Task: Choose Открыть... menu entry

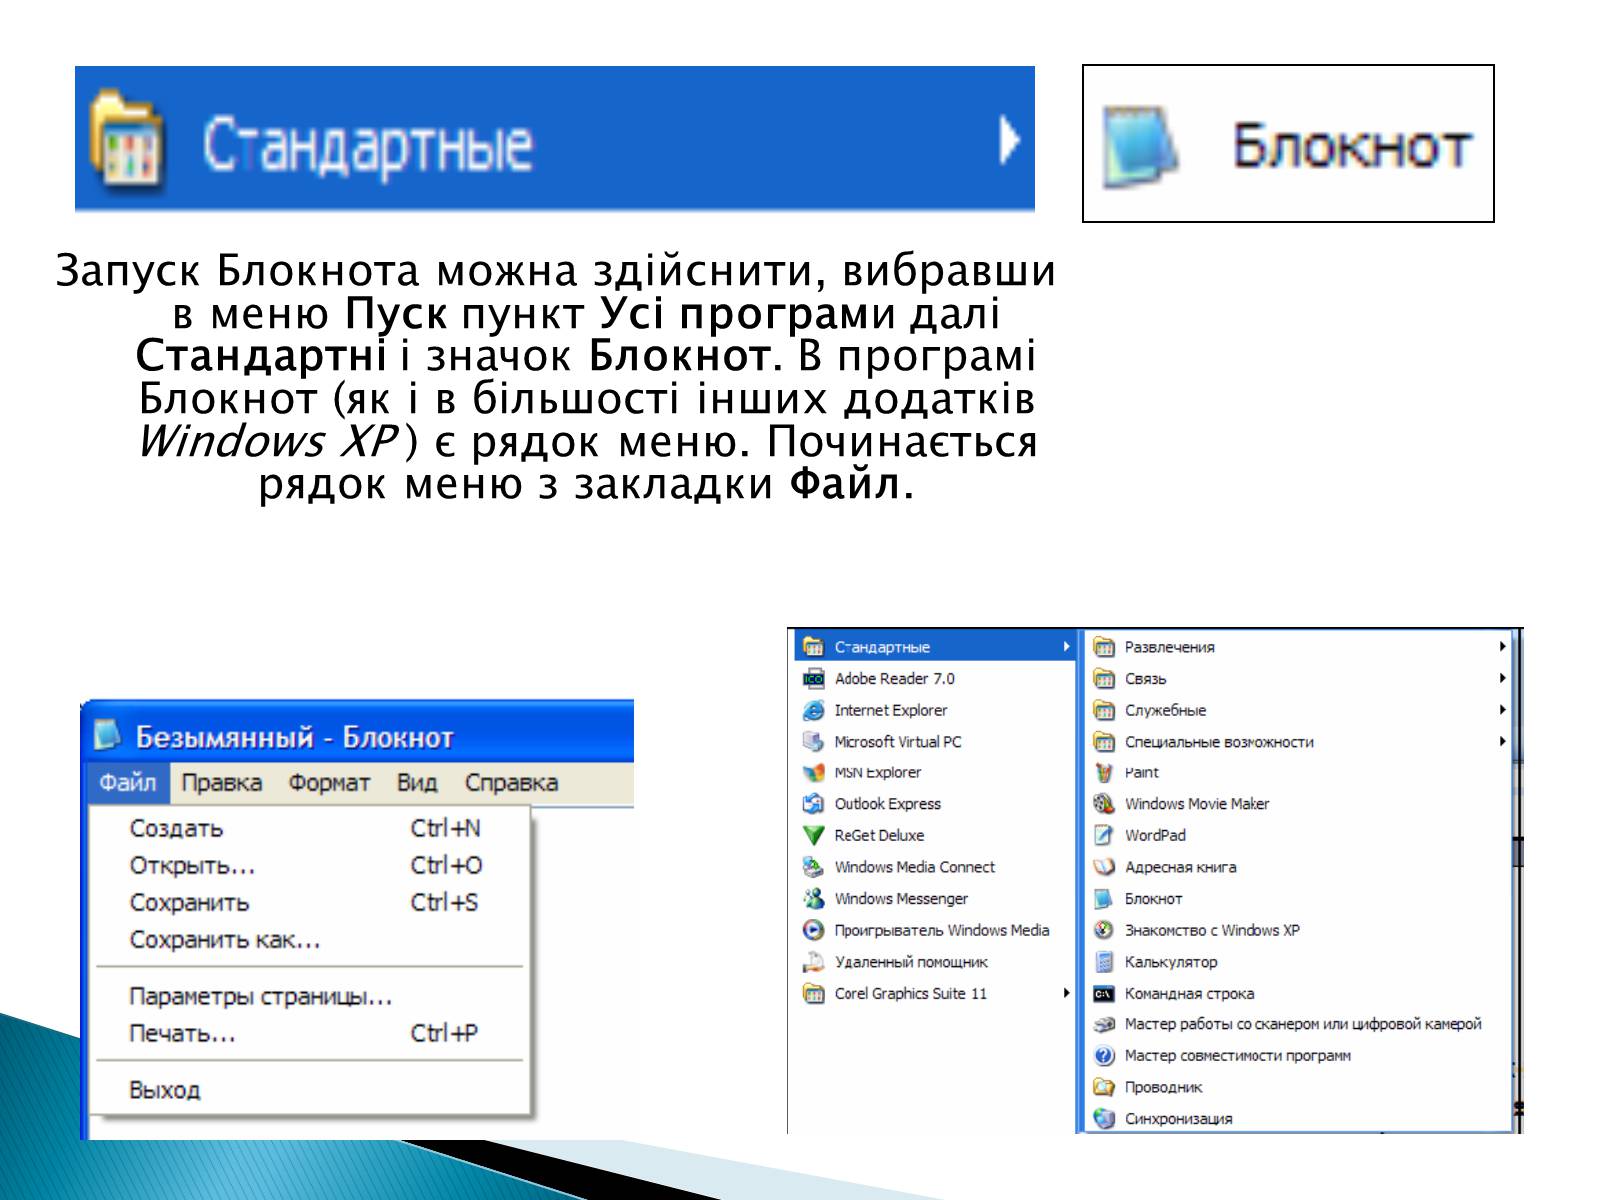Action: tap(309, 865)
